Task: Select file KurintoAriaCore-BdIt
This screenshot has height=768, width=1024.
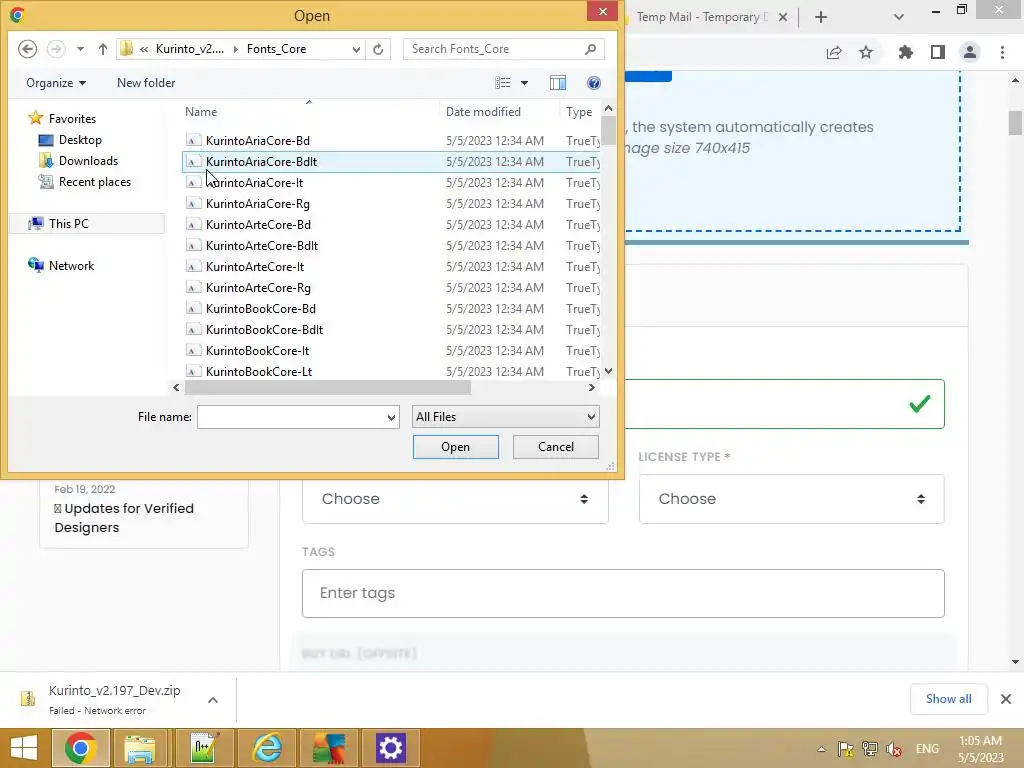Action: tap(391, 161)
